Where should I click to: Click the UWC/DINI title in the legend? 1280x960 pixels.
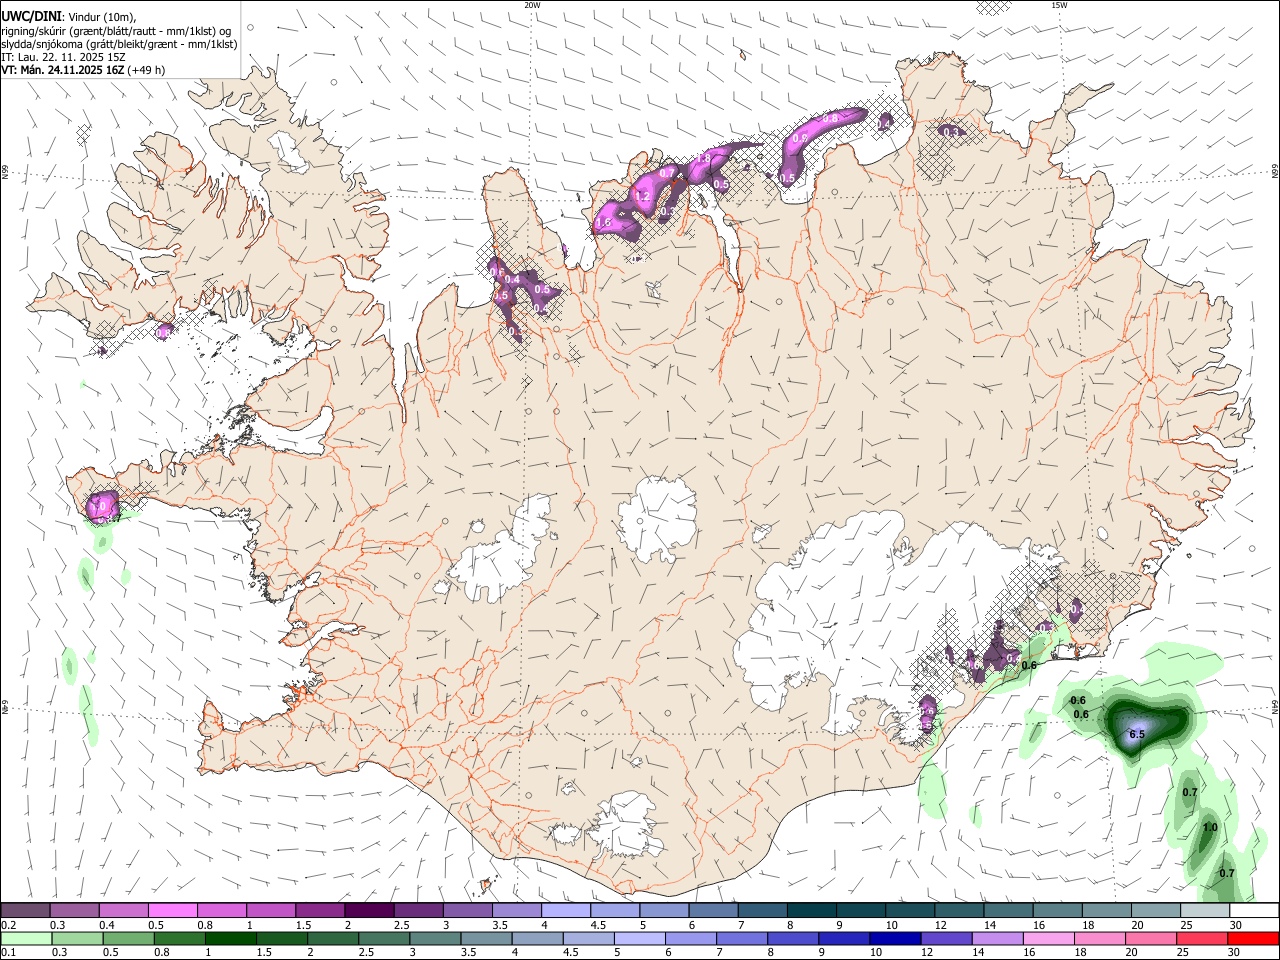[x=32, y=17]
